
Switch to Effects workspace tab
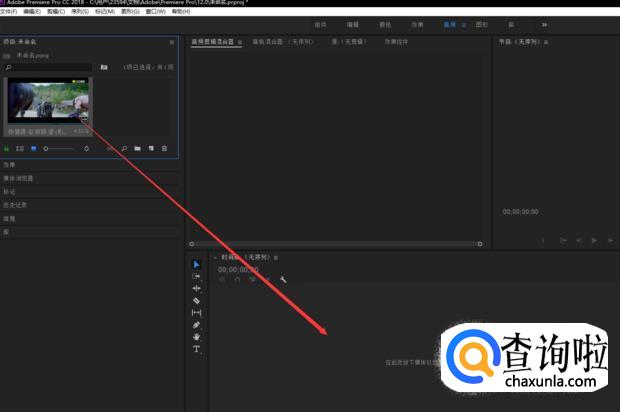coord(417,25)
